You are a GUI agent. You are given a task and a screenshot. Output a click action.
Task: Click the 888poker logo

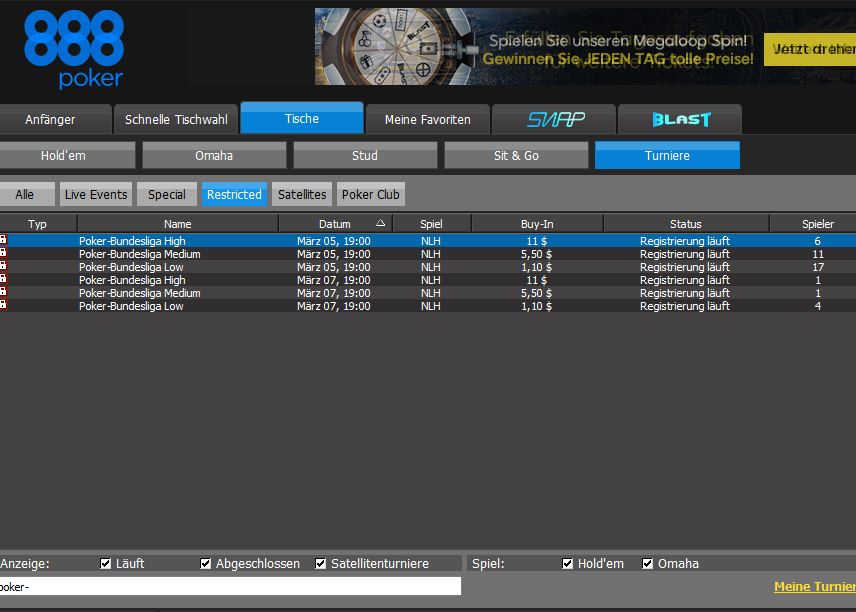pyautogui.click(x=74, y=49)
